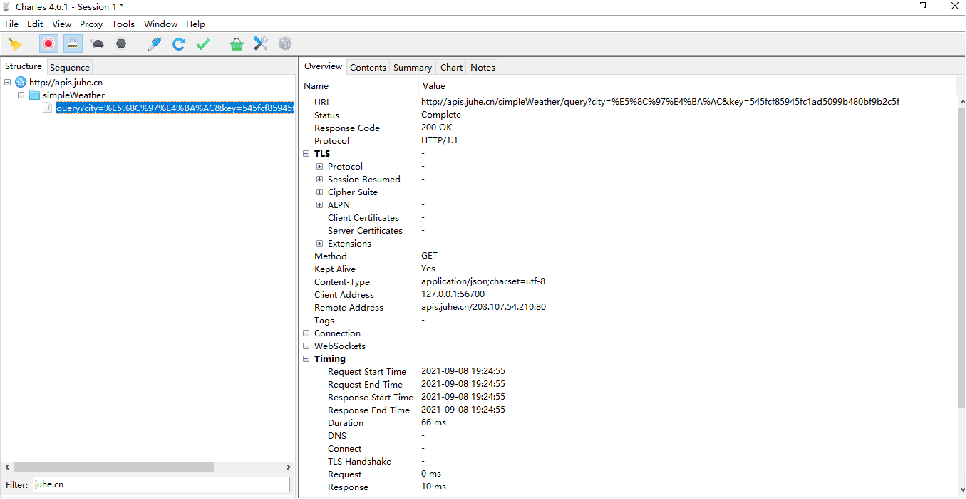Open the File menu

point(12,24)
